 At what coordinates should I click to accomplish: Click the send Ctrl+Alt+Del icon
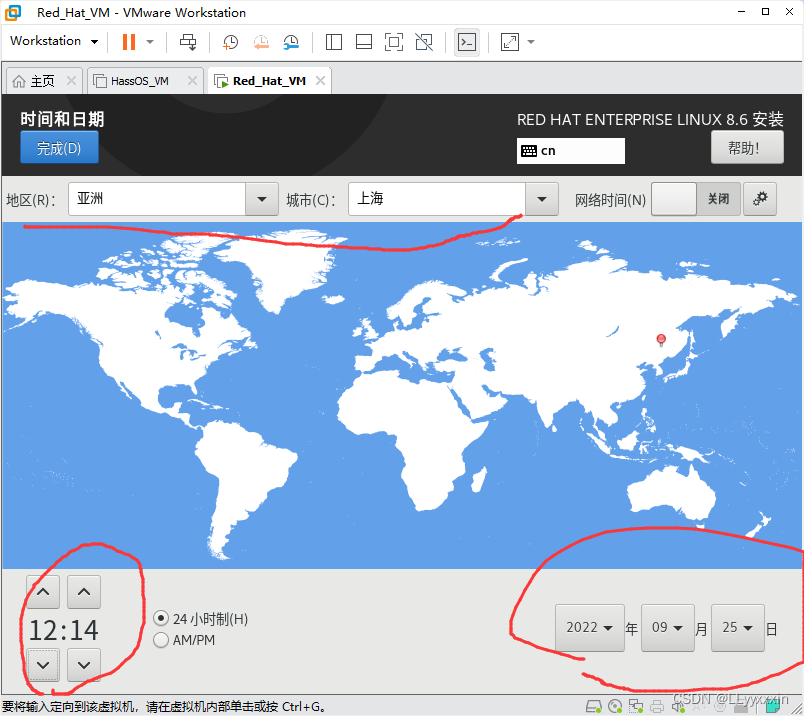(x=188, y=42)
